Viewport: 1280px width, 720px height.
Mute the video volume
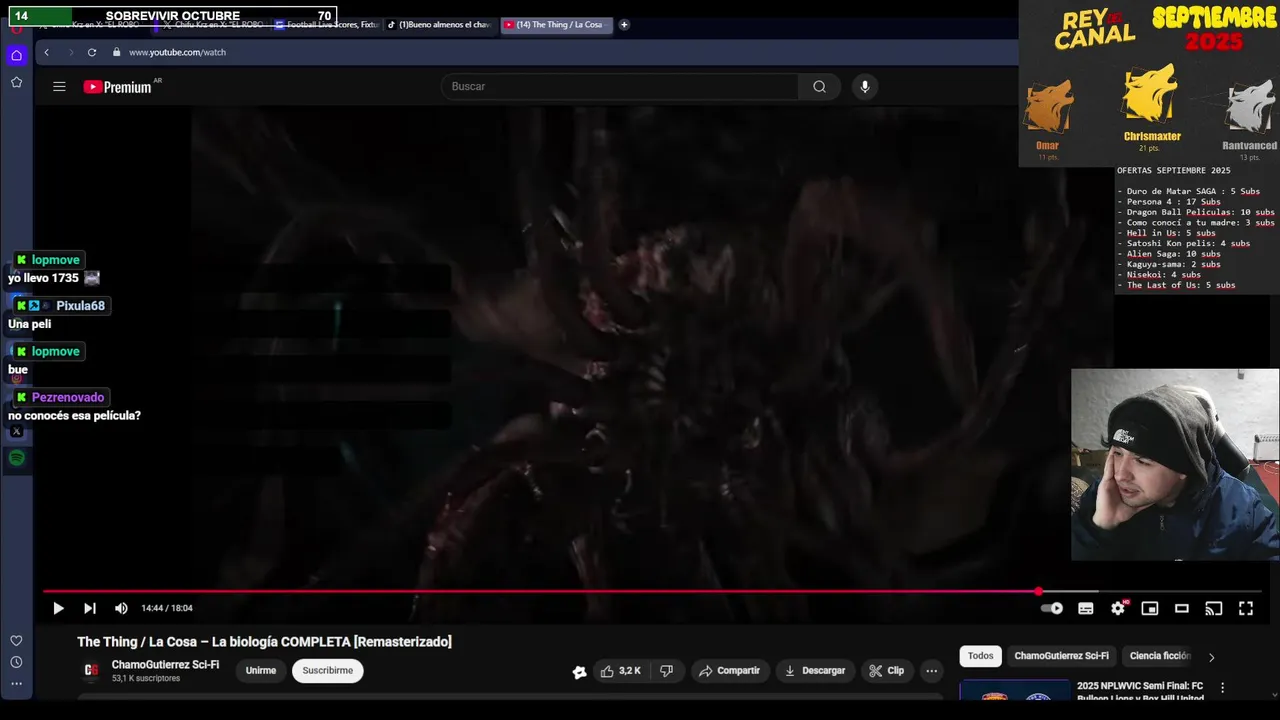(121, 608)
